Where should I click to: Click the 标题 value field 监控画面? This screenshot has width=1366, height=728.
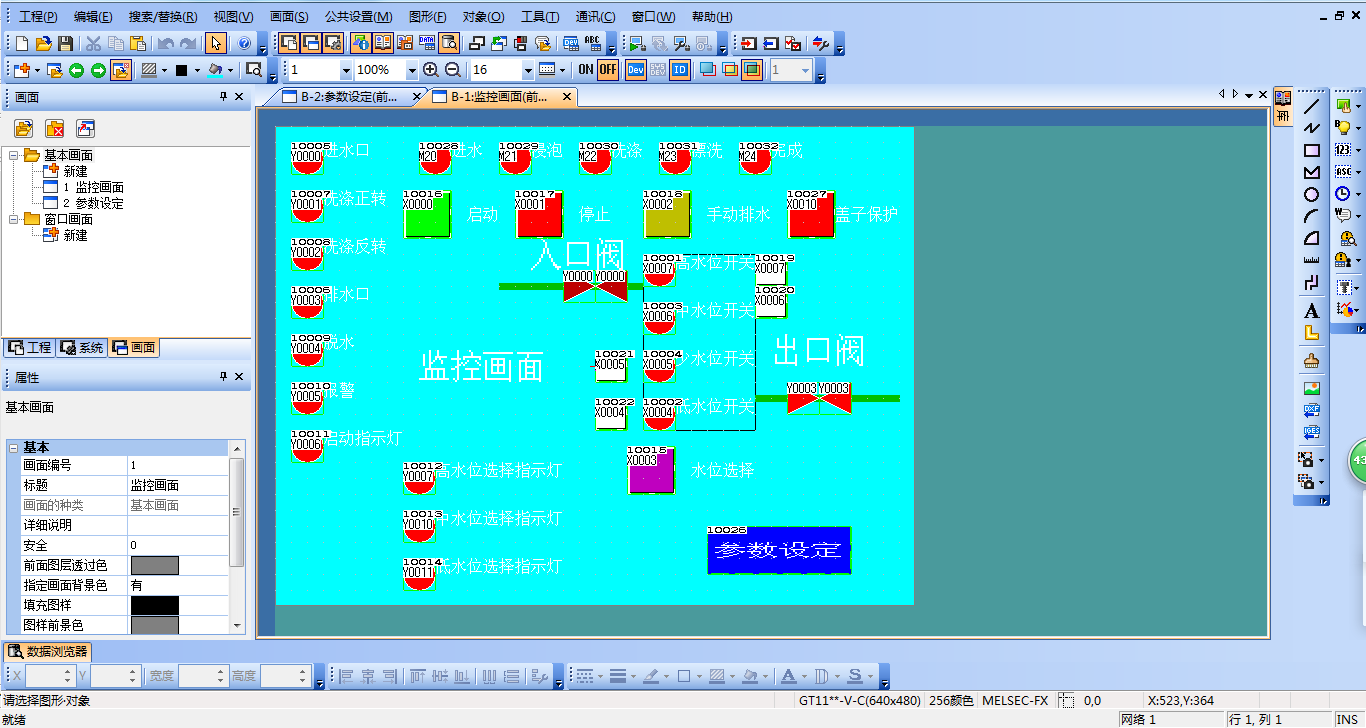[x=178, y=485]
